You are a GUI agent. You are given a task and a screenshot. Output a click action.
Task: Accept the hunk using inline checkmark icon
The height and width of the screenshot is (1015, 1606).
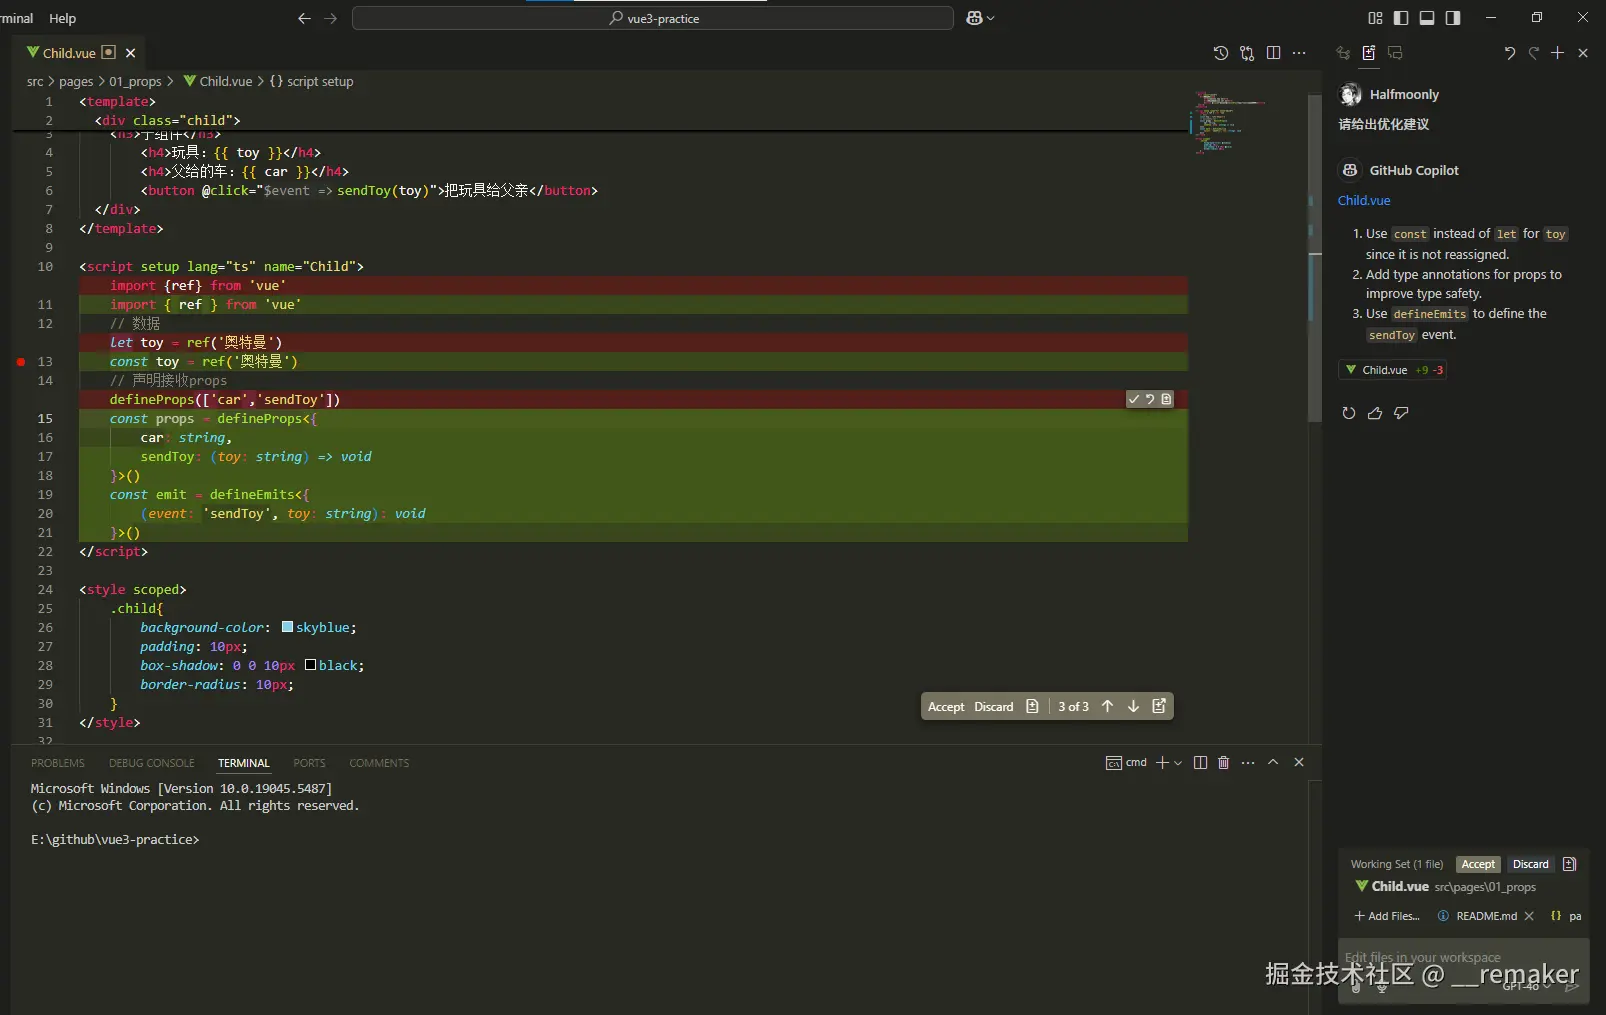pyautogui.click(x=1133, y=399)
